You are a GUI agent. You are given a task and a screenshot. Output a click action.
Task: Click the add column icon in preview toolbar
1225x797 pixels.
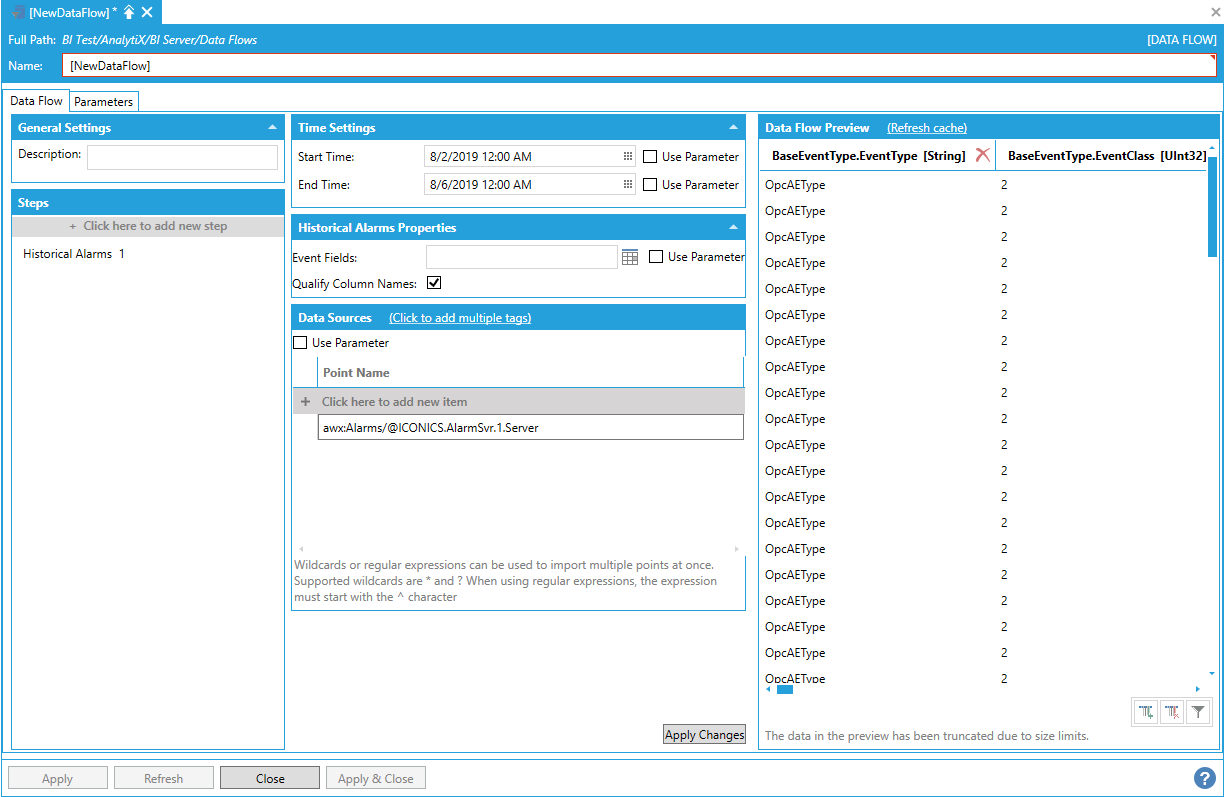[1146, 712]
